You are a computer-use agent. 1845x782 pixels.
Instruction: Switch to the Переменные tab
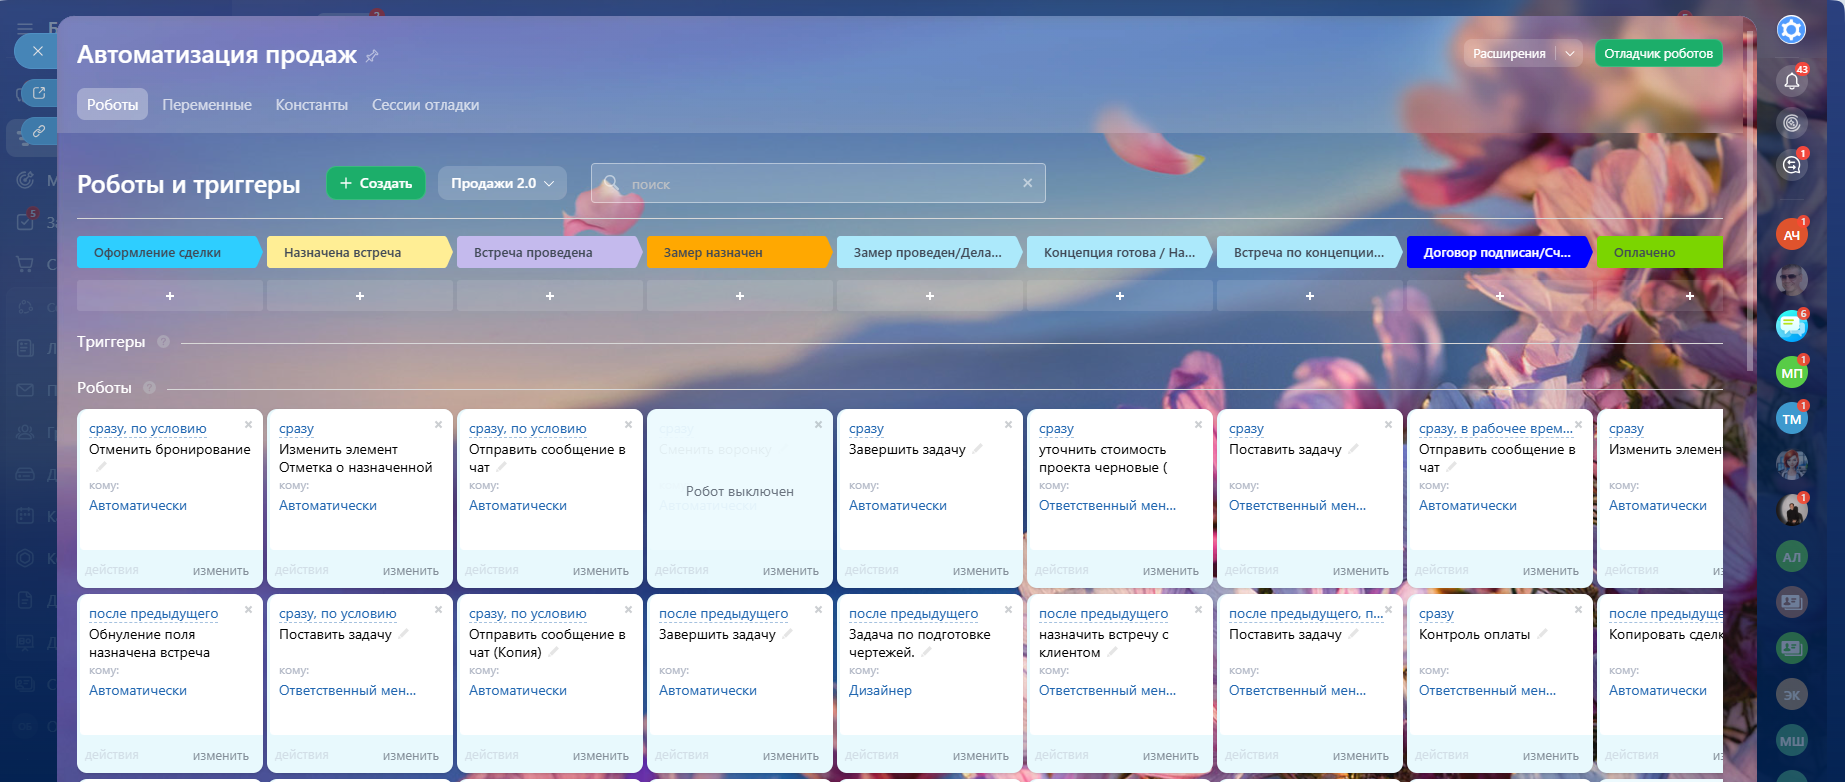(x=207, y=105)
